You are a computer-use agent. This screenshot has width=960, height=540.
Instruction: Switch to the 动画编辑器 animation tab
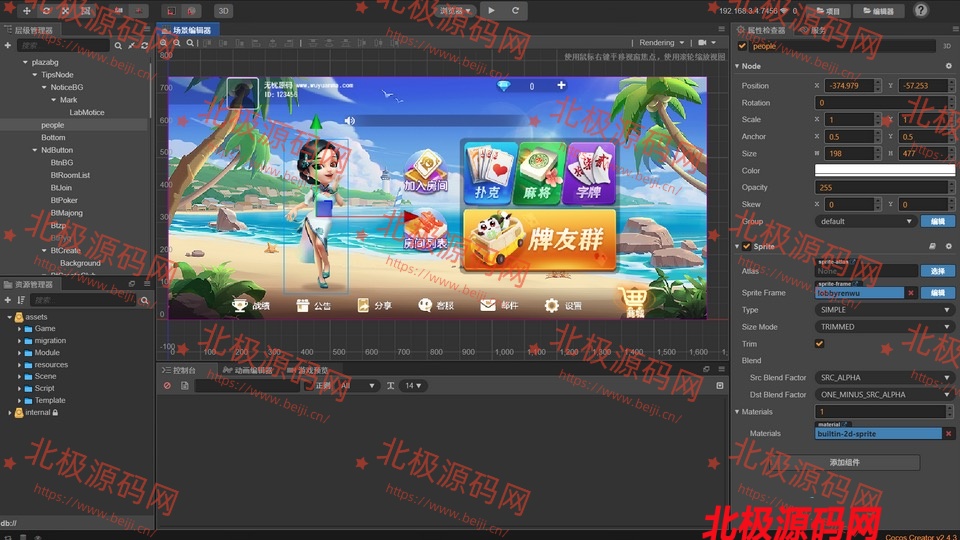click(248, 370)
